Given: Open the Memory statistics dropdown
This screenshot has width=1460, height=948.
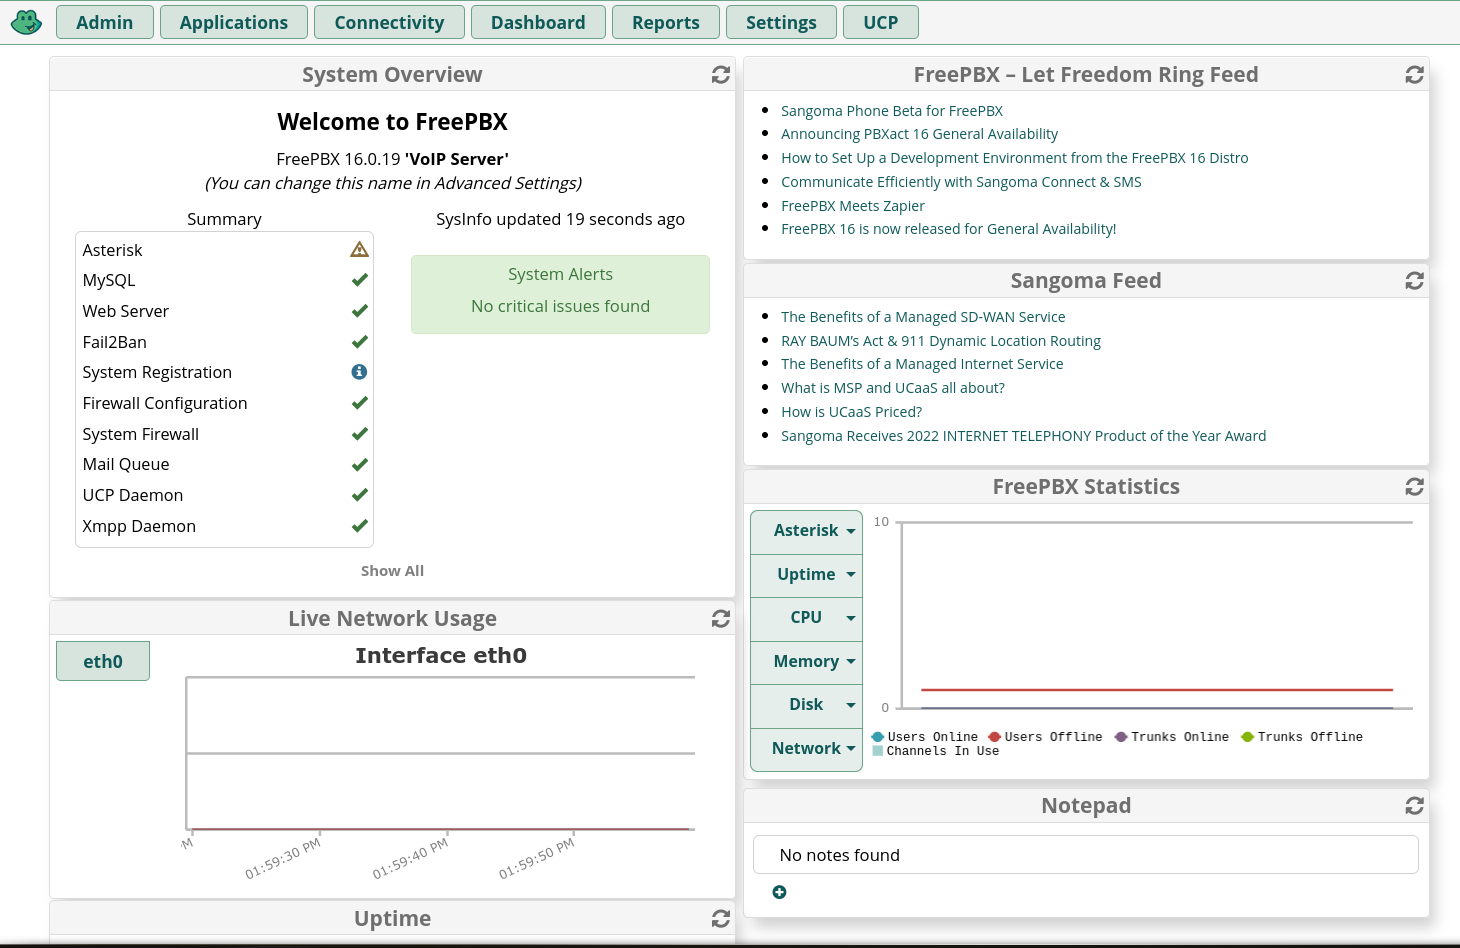Looking at the screenshot, I should tap(806, 662).
